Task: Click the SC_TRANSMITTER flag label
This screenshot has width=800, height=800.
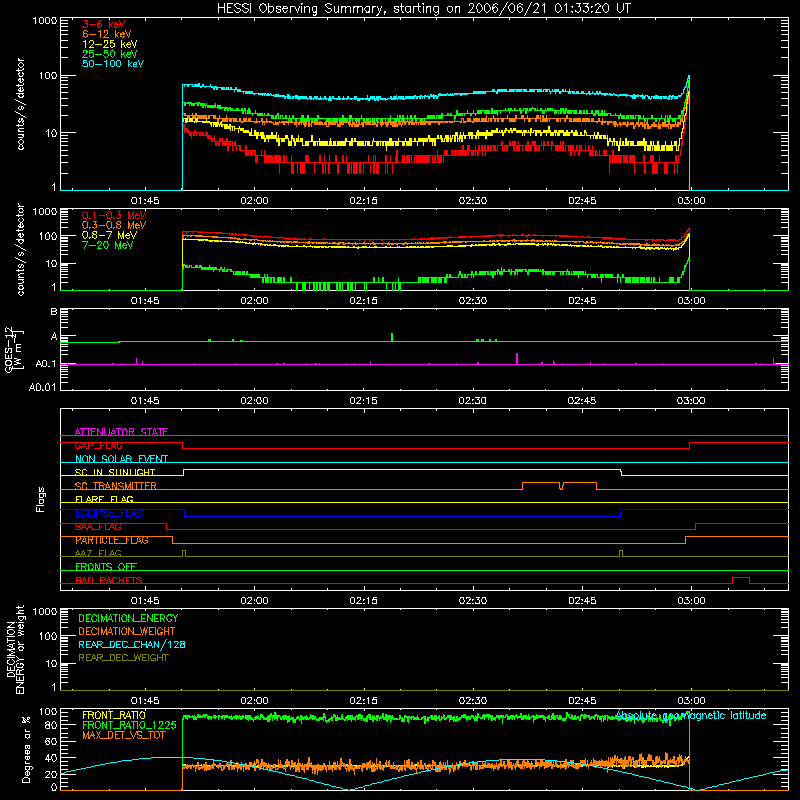Action: tap(115, 486)
